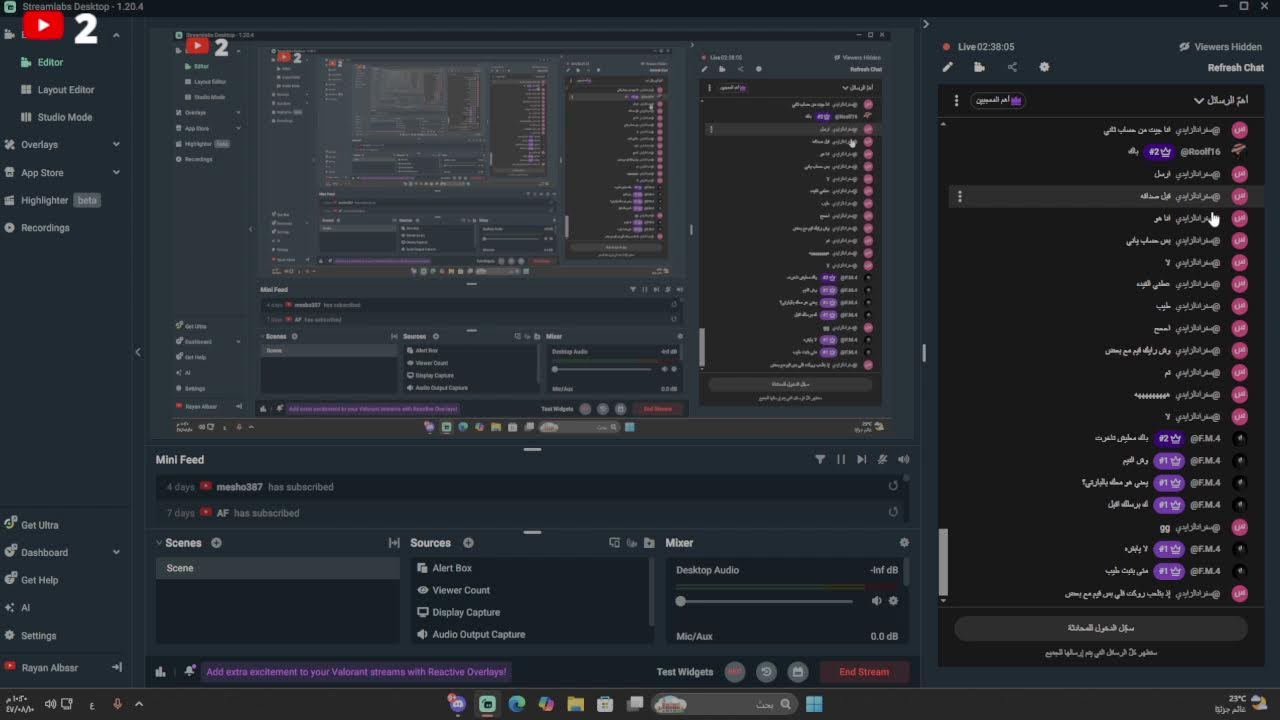Click the Valorant Reactive Overlays promo link
Image resolution: width=1280 pixels, height=720 pixels.
click(356, 672)
